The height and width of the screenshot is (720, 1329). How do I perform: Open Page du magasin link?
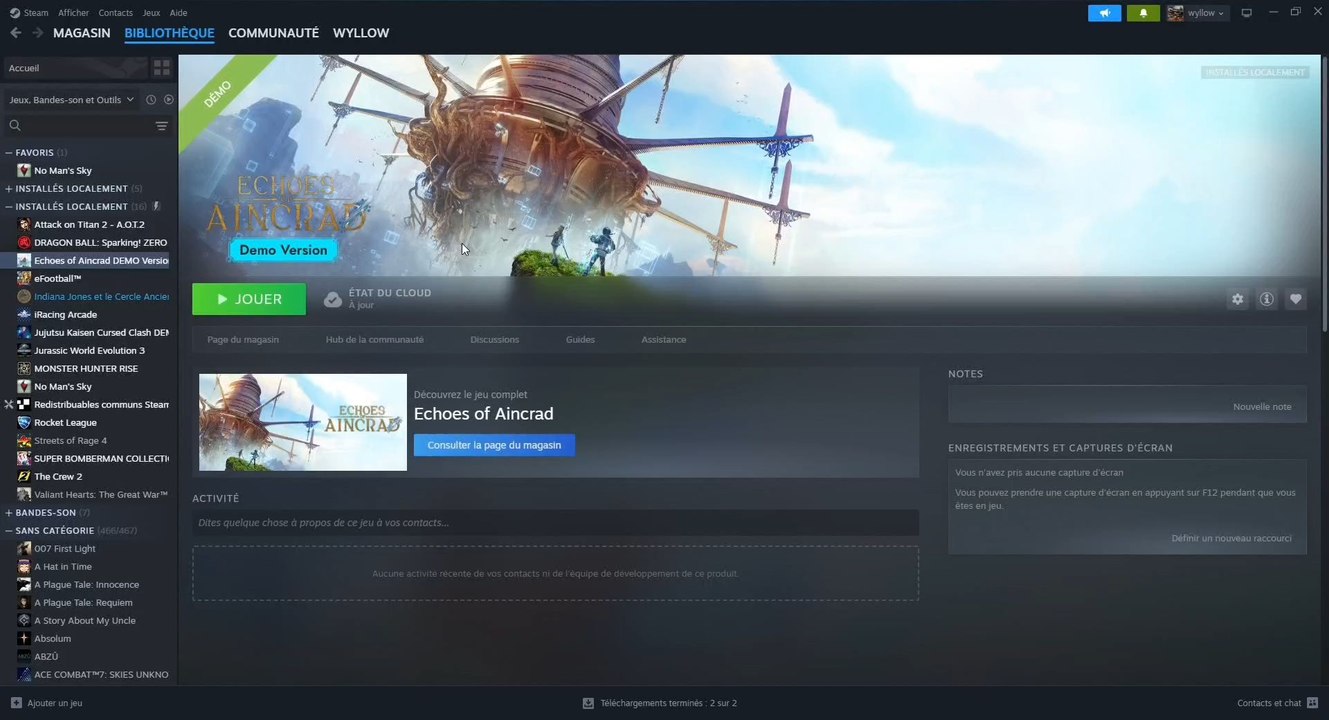tap(243, 340)
